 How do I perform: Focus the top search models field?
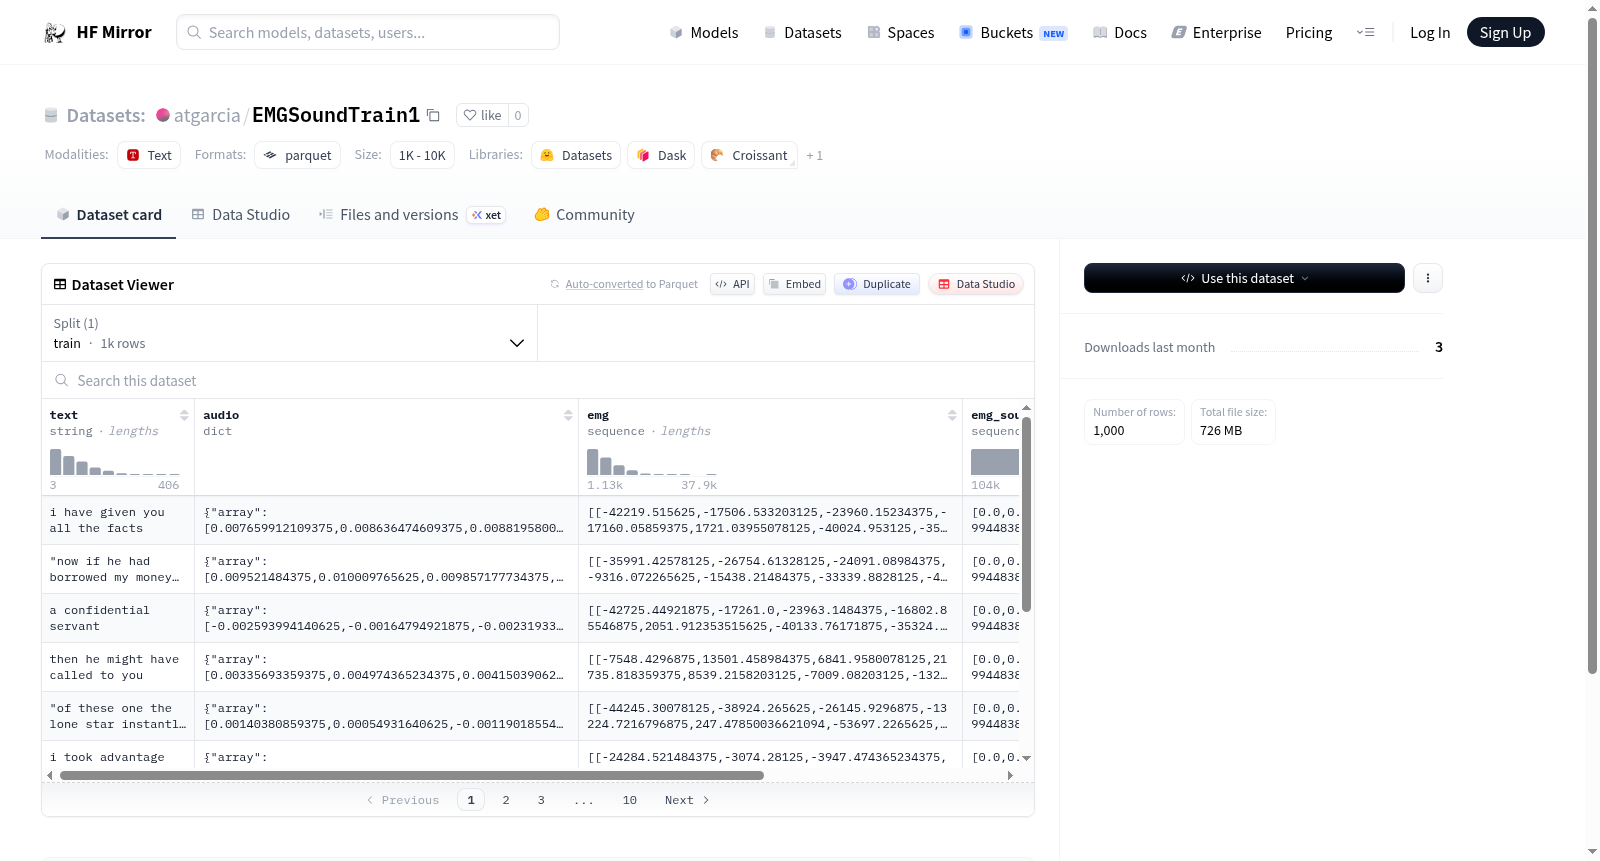point(368,32)
